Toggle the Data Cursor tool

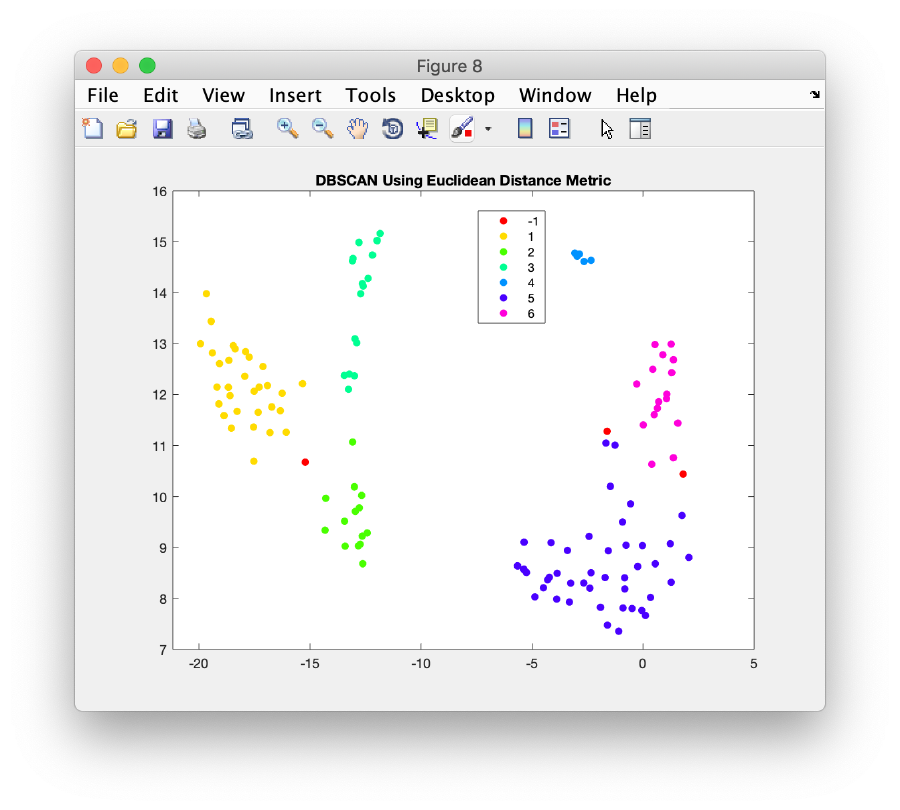[x=427, y=128]
